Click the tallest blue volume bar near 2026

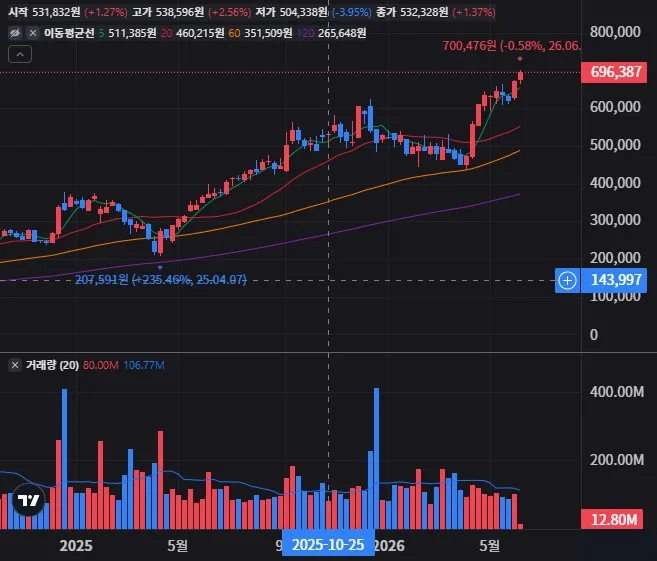tap(376, 458)
